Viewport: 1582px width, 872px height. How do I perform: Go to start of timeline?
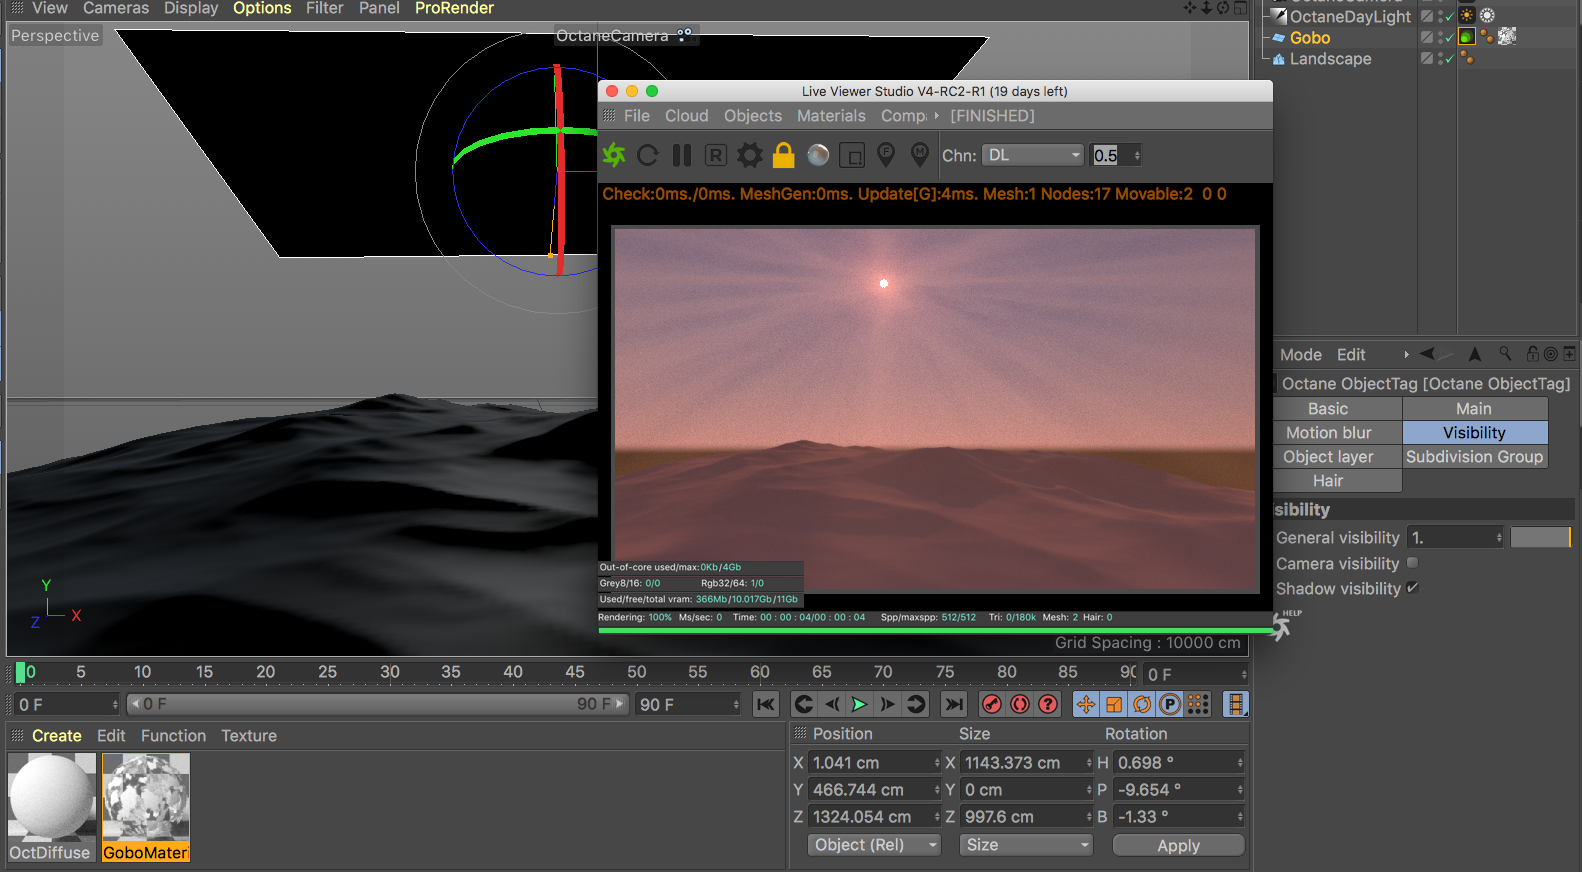pos(766,704)
